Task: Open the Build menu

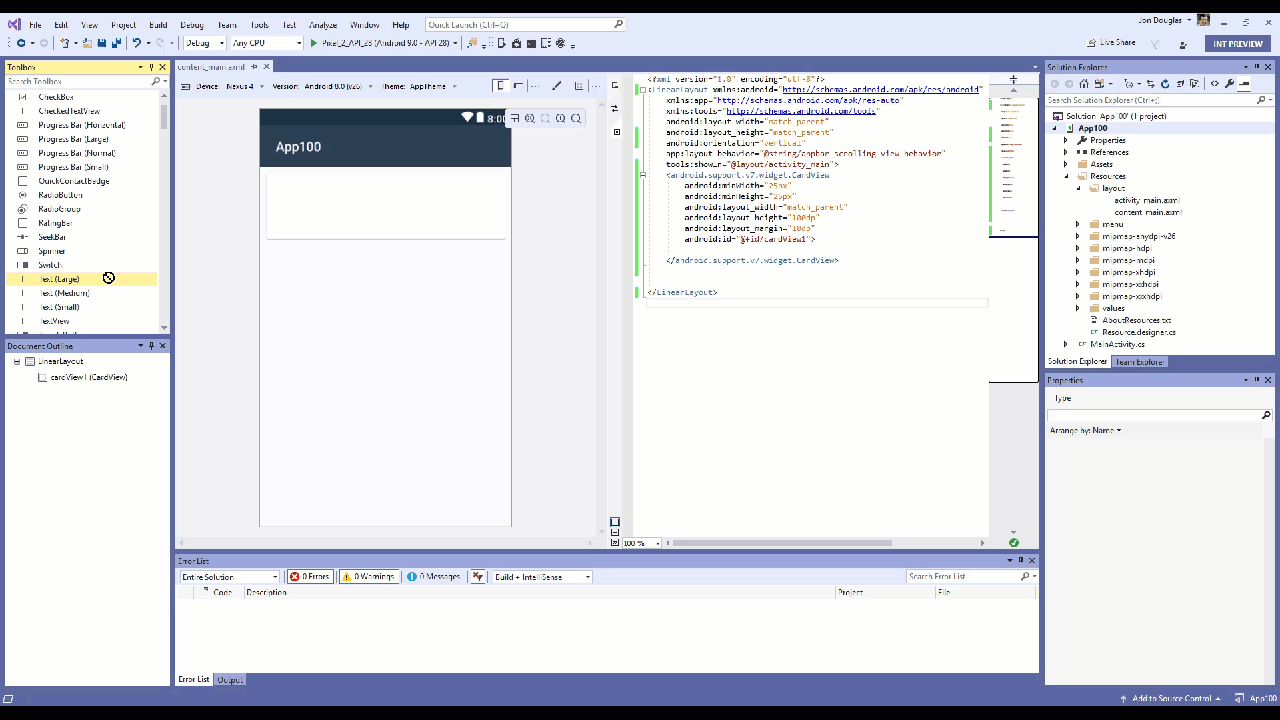Action: click(157, 25)
